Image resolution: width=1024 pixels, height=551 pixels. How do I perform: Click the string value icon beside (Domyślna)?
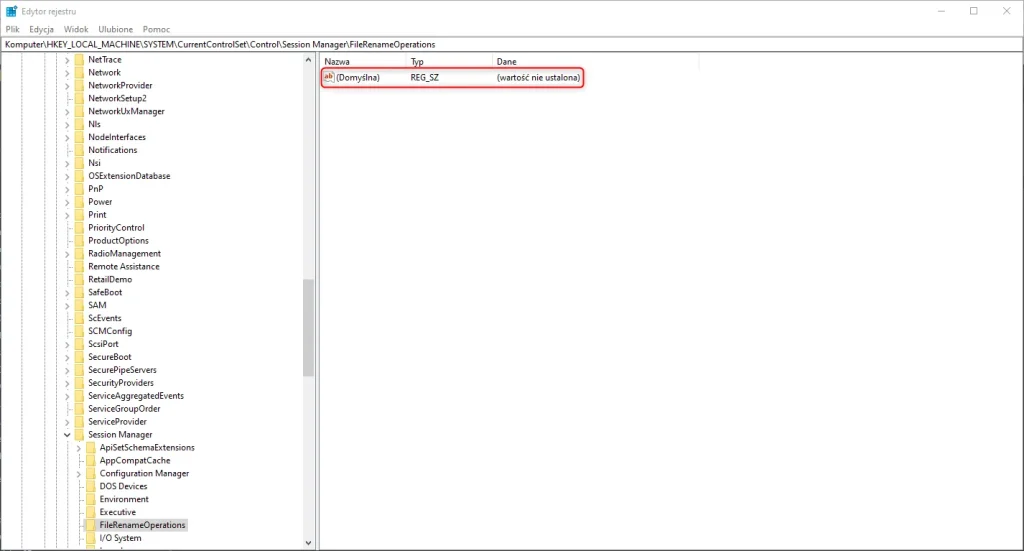pyautogui.click(x=329, y=77)
